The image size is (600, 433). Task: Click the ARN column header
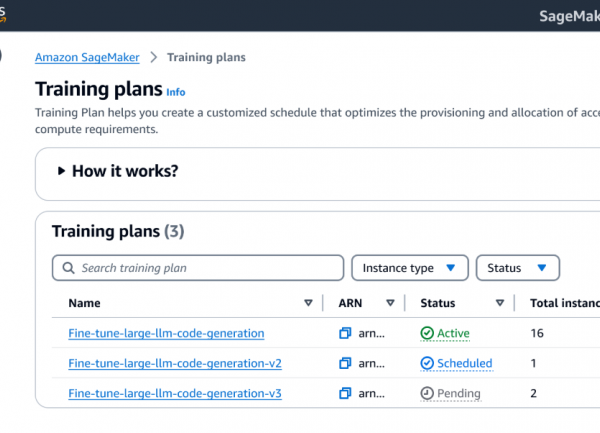click(x=350, y=303)
